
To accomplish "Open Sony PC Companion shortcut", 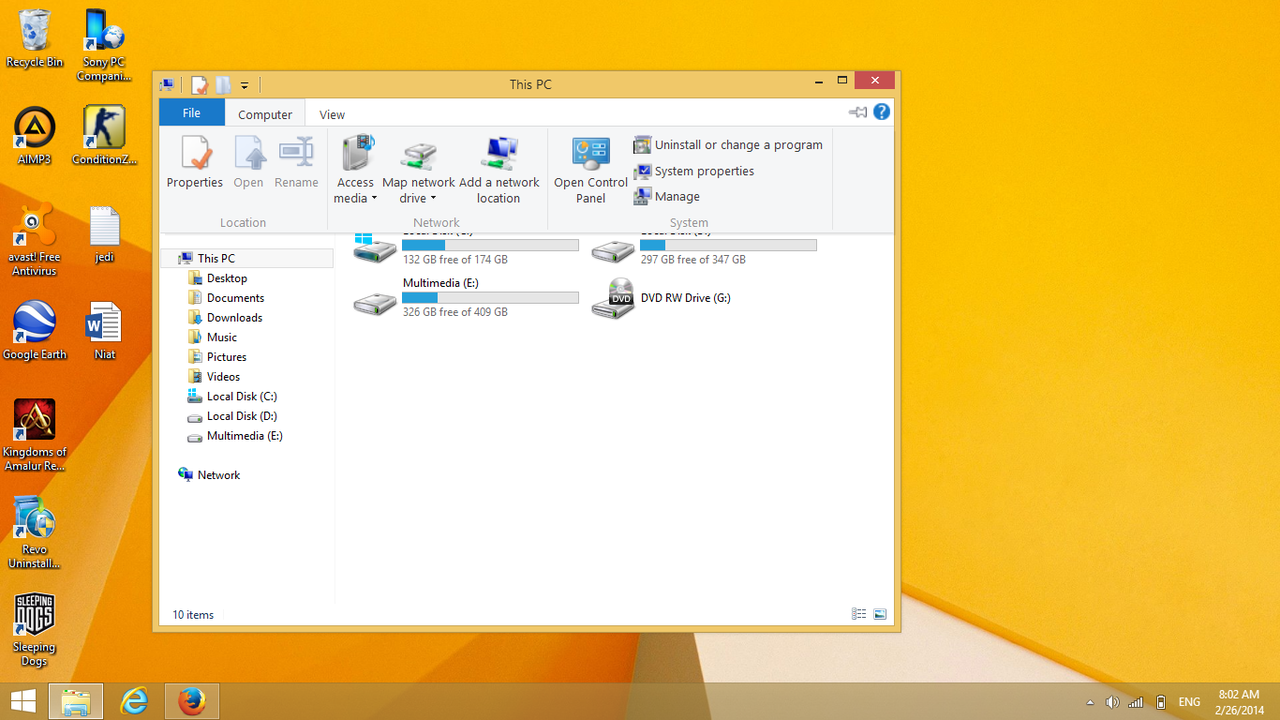I will click(104, 45).
